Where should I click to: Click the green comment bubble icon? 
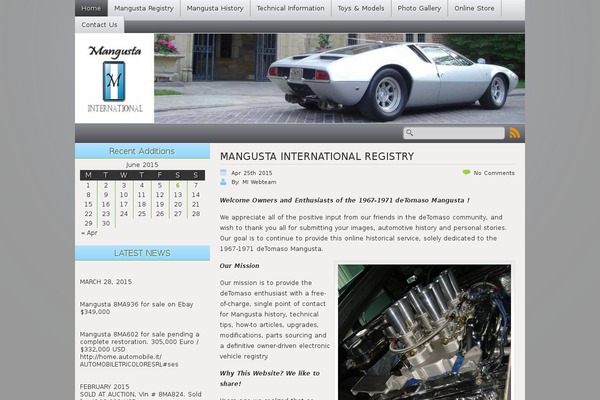[x=466, y=173]
